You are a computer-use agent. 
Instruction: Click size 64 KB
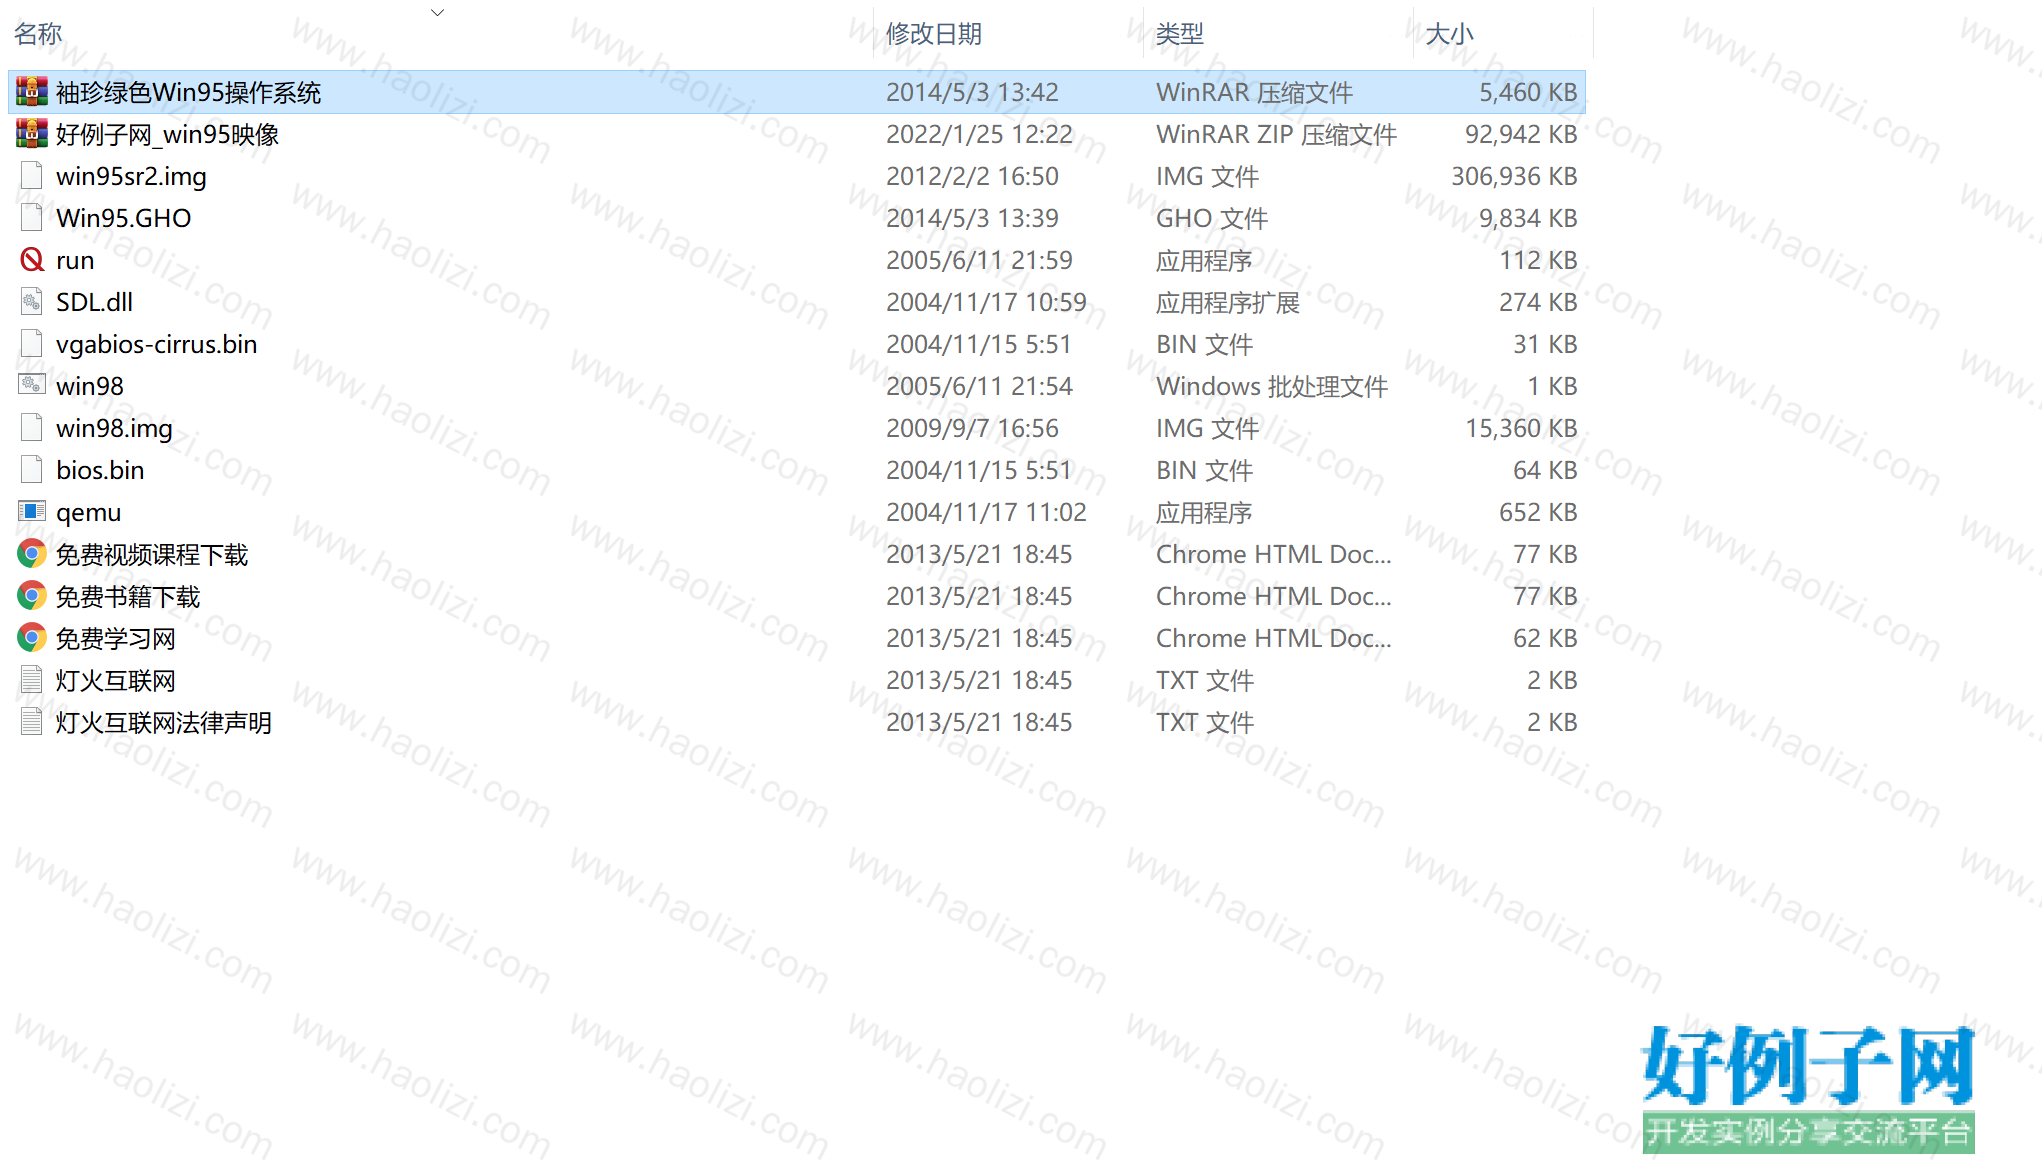point(1545,471)
